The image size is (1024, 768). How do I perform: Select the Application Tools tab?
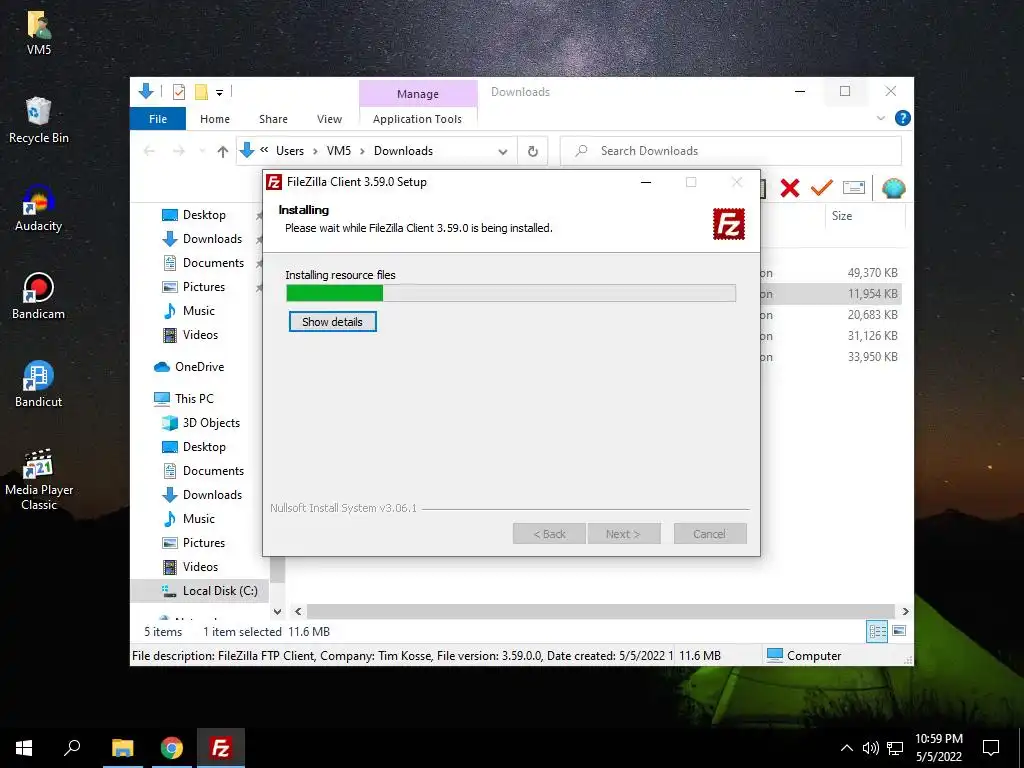417,119
